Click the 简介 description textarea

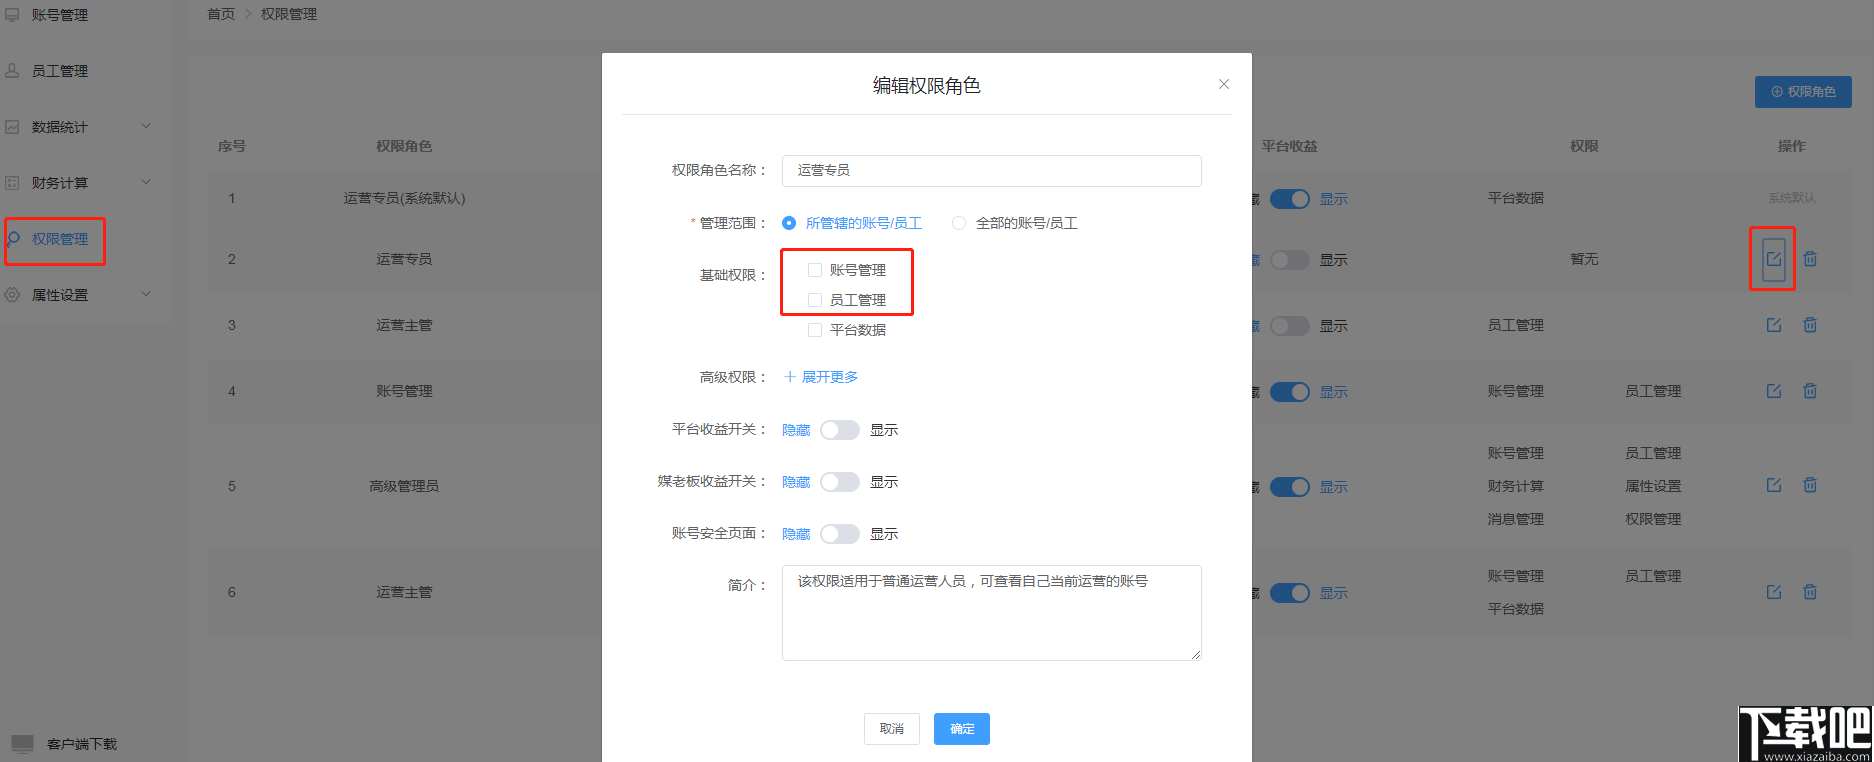[x=992, y=613]
